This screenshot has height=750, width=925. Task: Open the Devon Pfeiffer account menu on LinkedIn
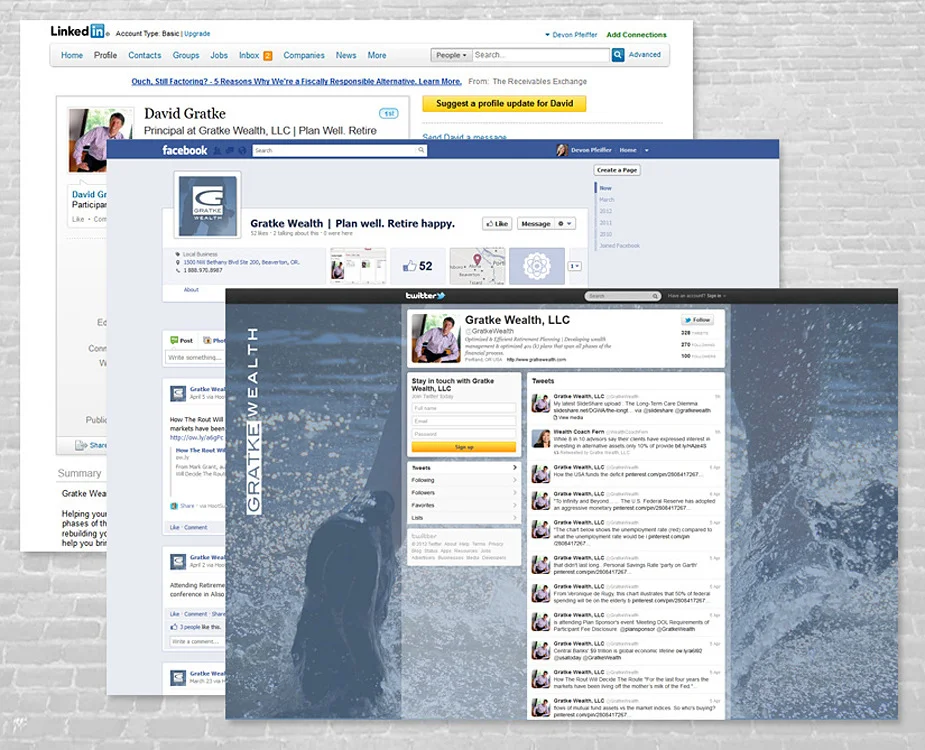click(x=570, y=35)
